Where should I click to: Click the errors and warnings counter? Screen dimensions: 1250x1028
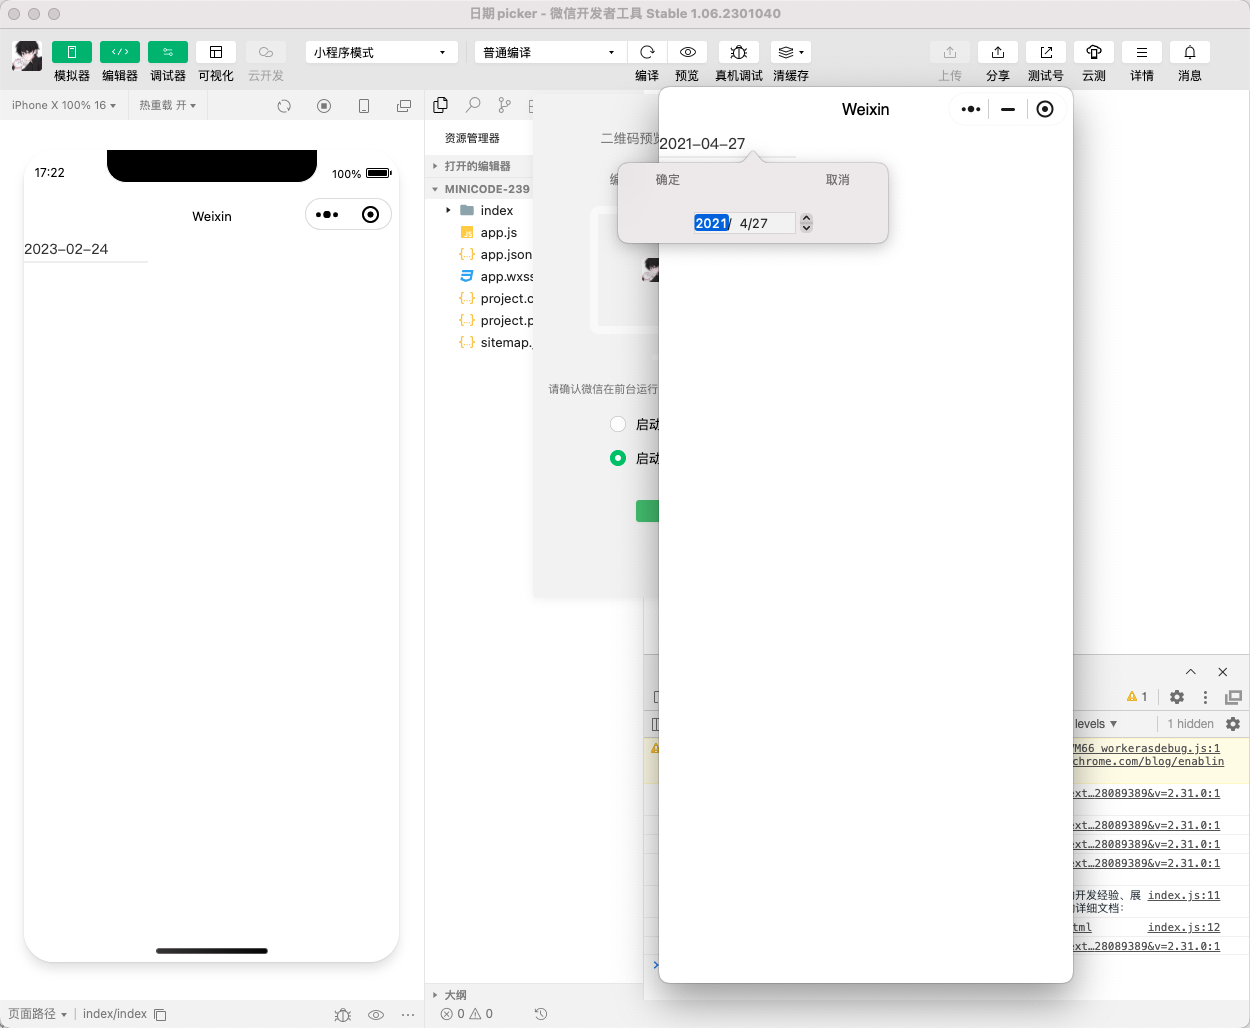coord(467,1014)
